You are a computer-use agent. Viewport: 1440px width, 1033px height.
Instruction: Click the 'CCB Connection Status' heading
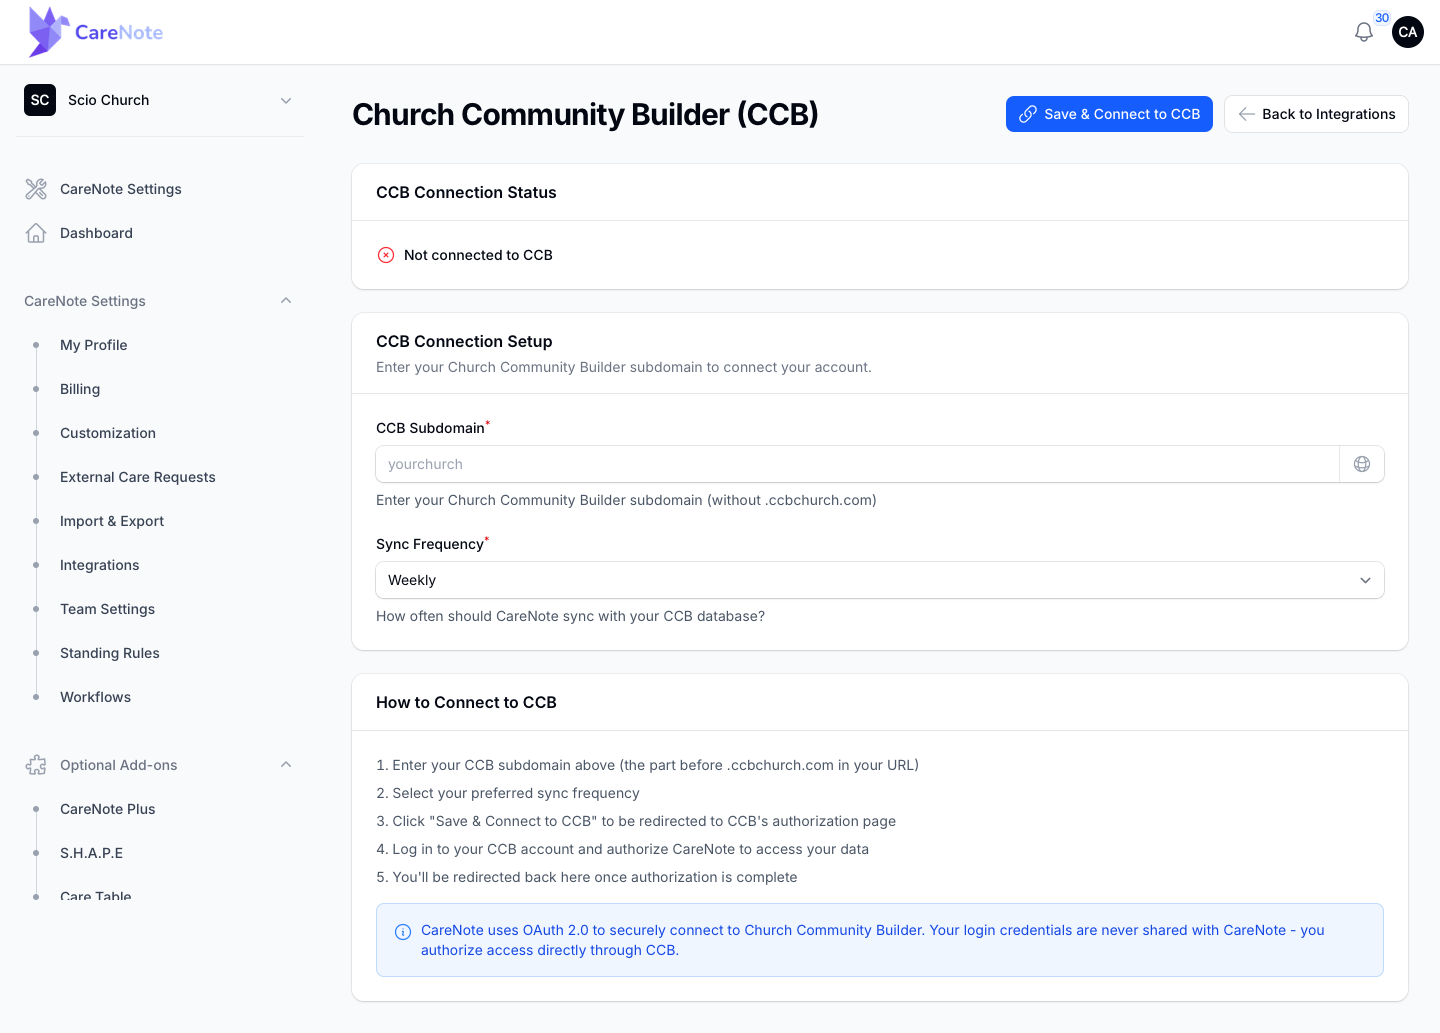tap(466, 192)
